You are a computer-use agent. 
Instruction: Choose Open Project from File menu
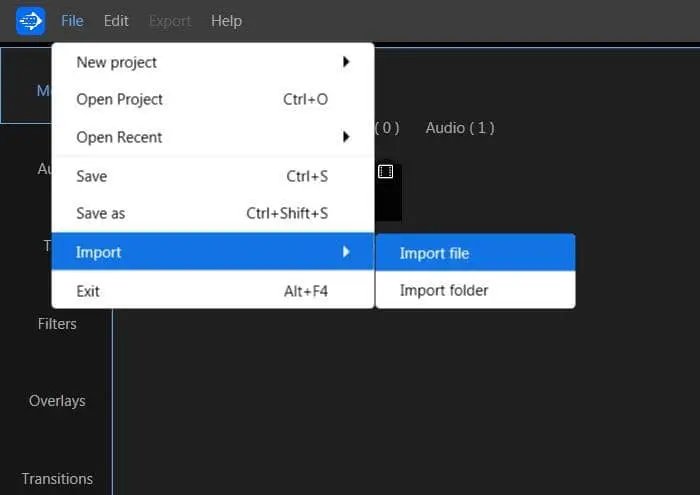(120, 99)
